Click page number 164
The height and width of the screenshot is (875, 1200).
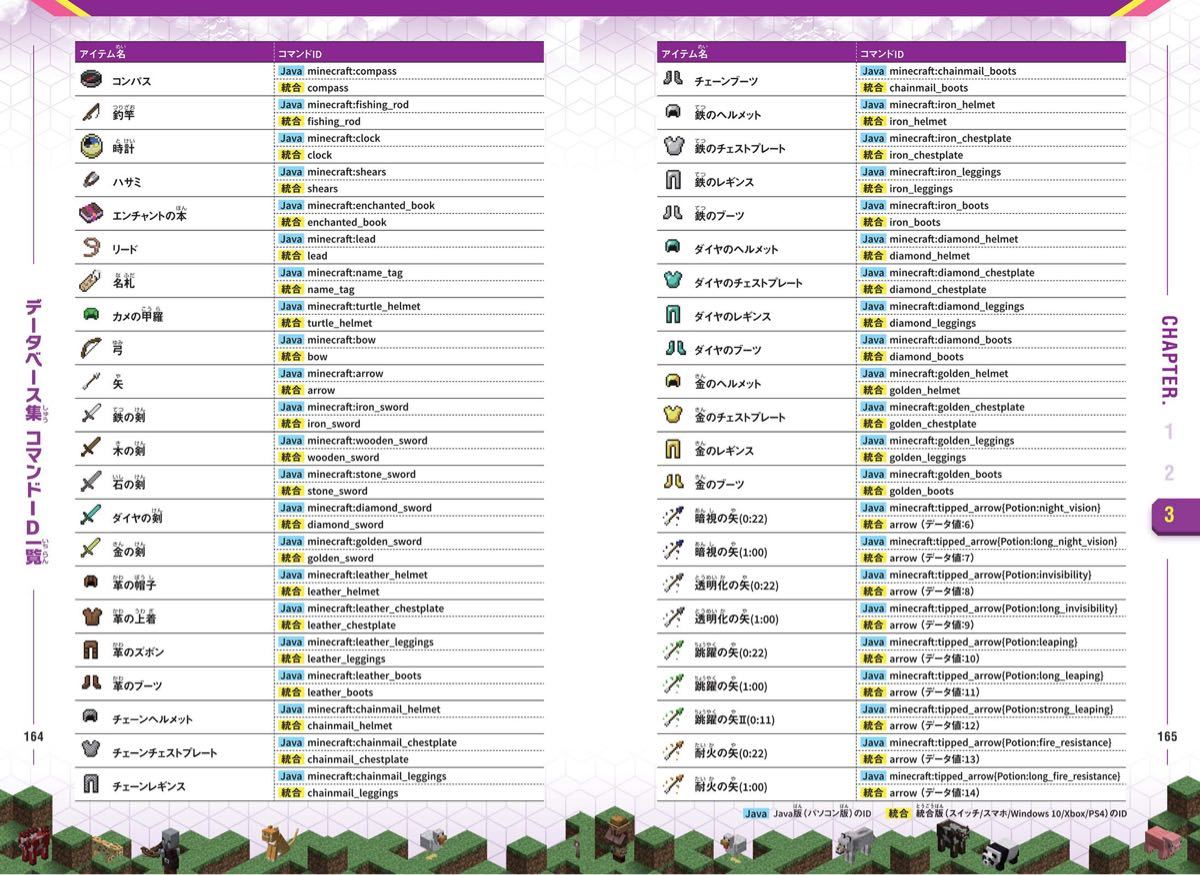[34, 736]
